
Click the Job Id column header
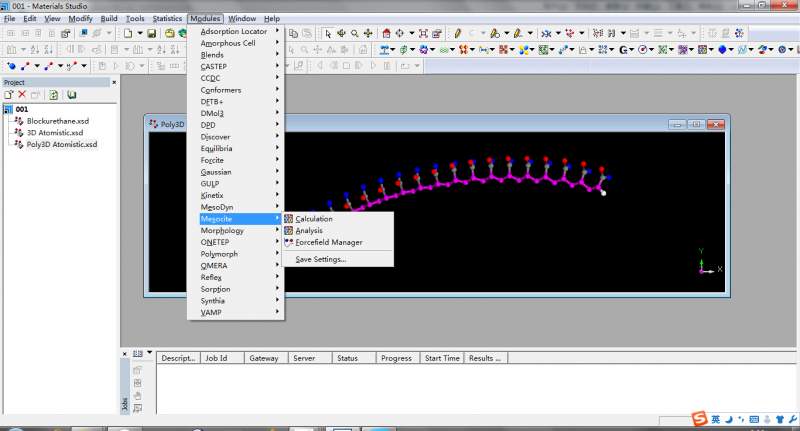222,358
